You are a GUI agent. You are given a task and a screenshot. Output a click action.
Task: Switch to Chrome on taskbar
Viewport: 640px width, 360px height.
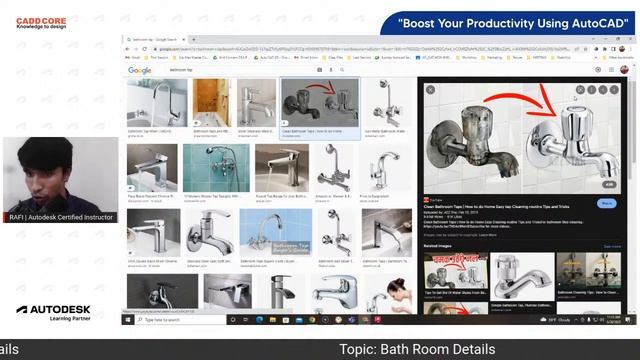(312, 320)
